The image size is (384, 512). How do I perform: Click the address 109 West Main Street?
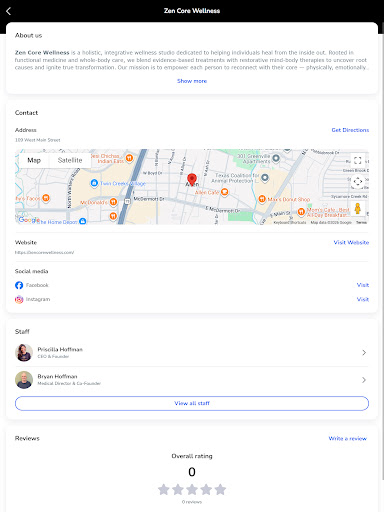(x=38, y=140)
